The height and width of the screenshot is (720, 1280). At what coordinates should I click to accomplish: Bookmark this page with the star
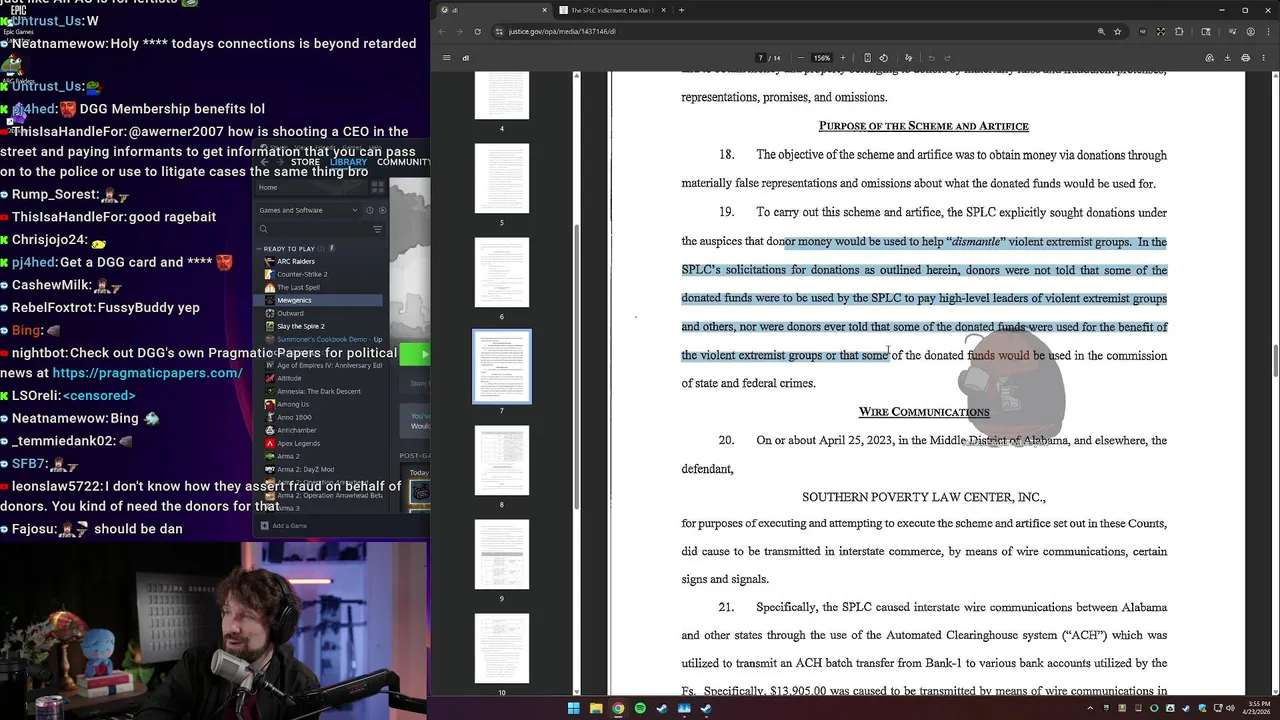(x=1117, y=31)
